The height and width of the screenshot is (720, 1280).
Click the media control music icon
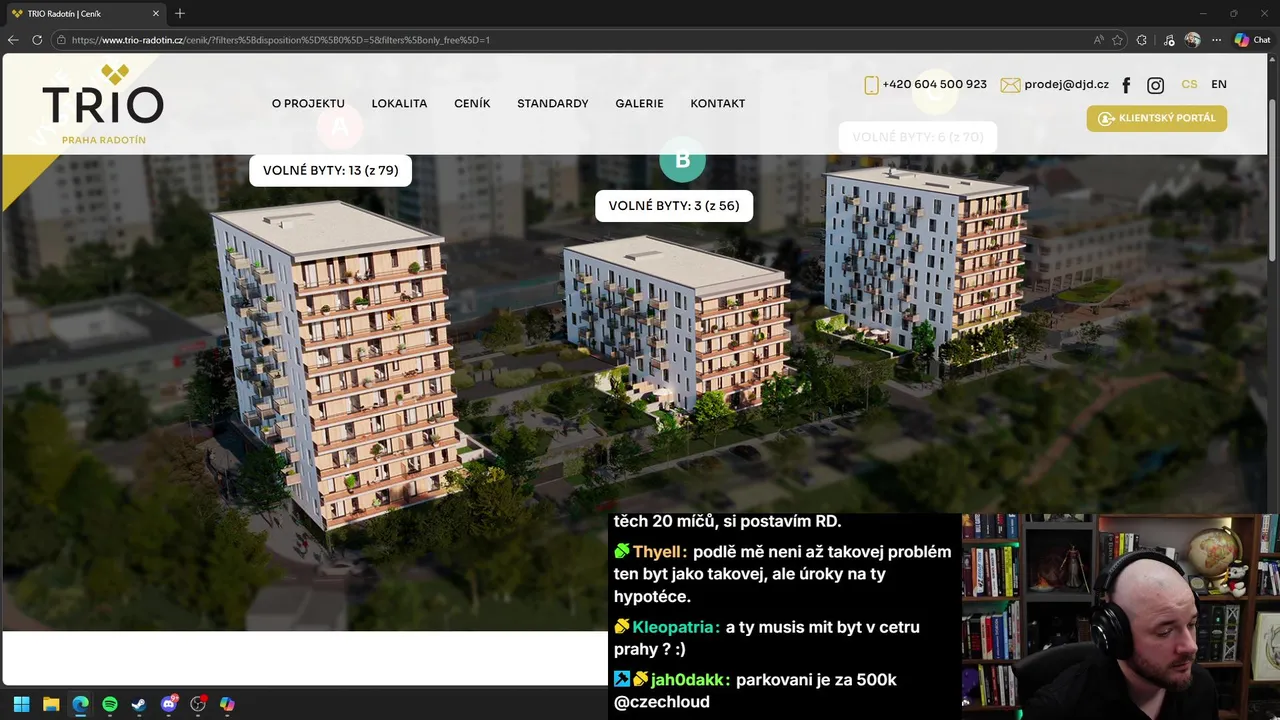coord(1169,40)
